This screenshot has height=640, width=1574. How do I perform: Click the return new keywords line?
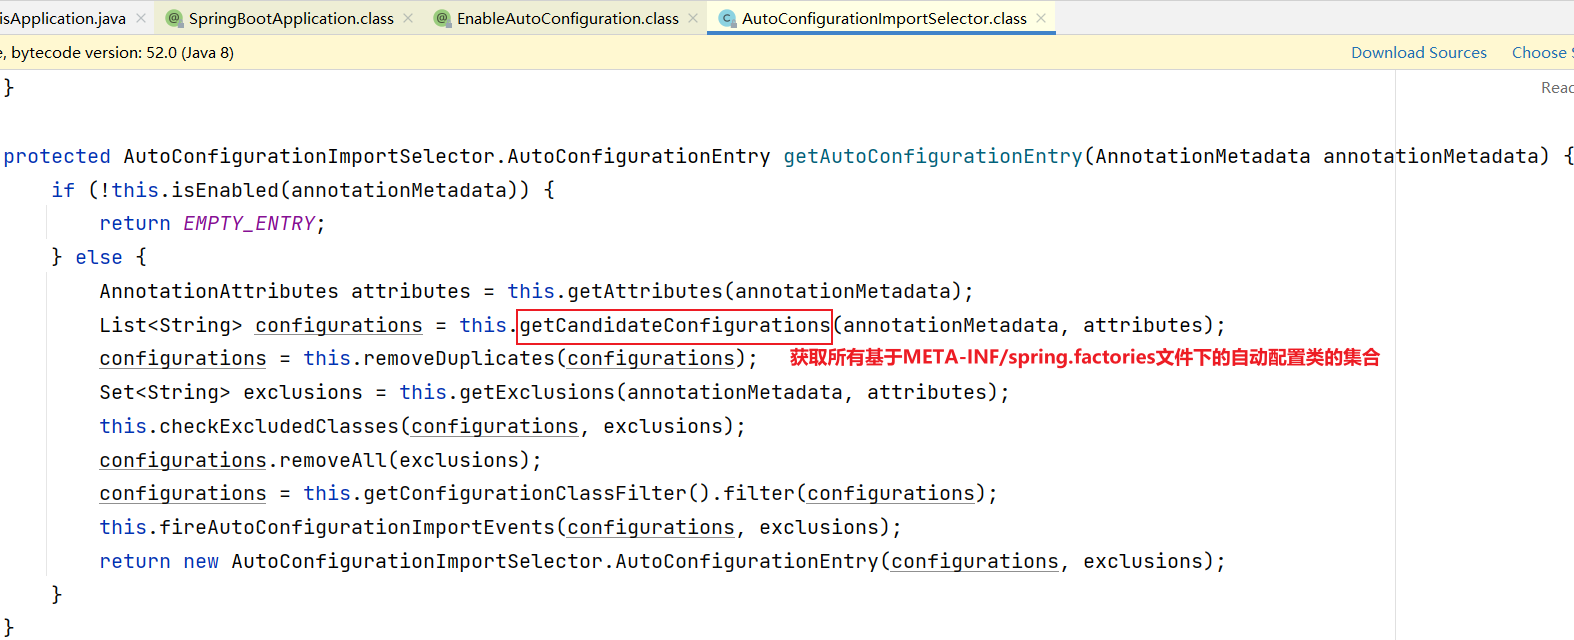tap(159, 561)
